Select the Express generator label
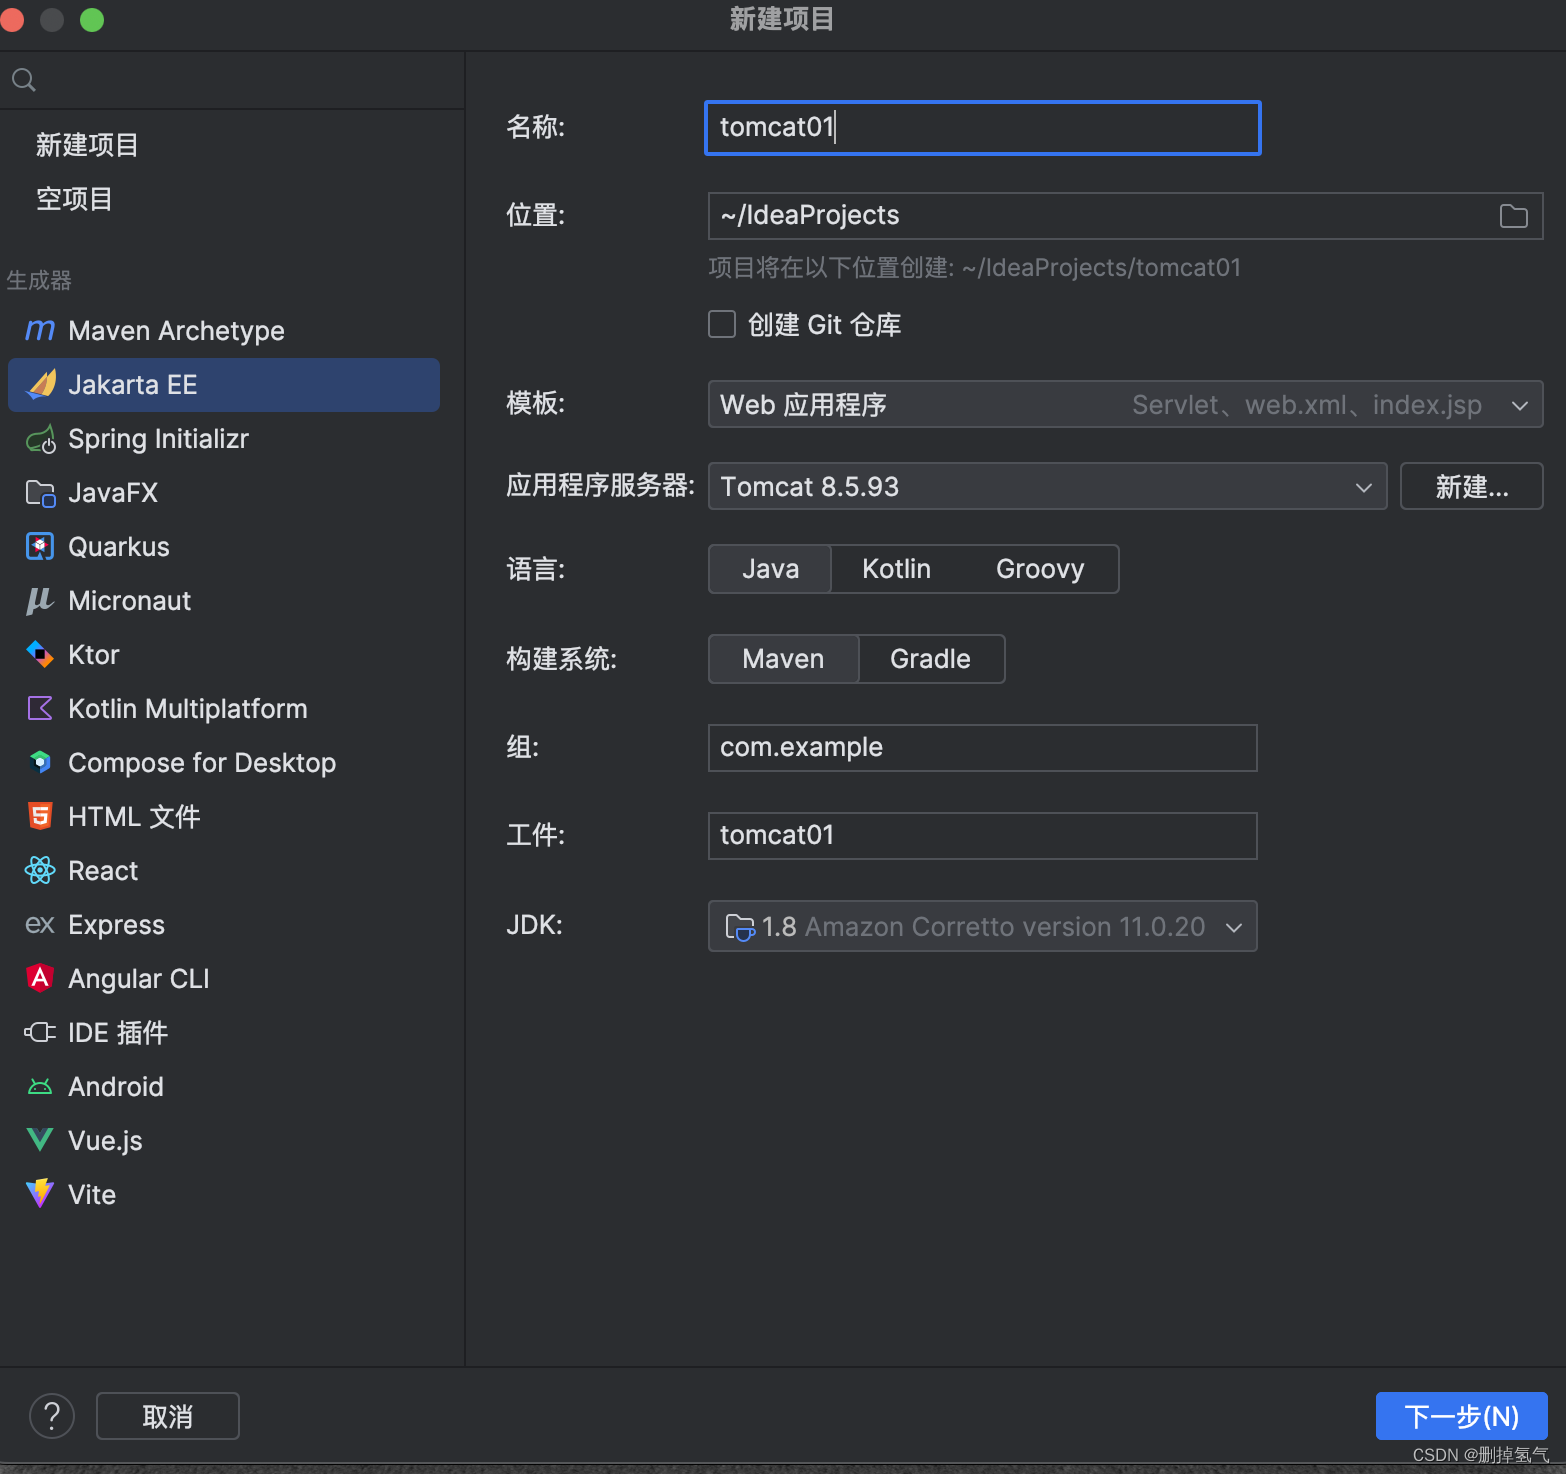1566x1474 pixels. 116,925
